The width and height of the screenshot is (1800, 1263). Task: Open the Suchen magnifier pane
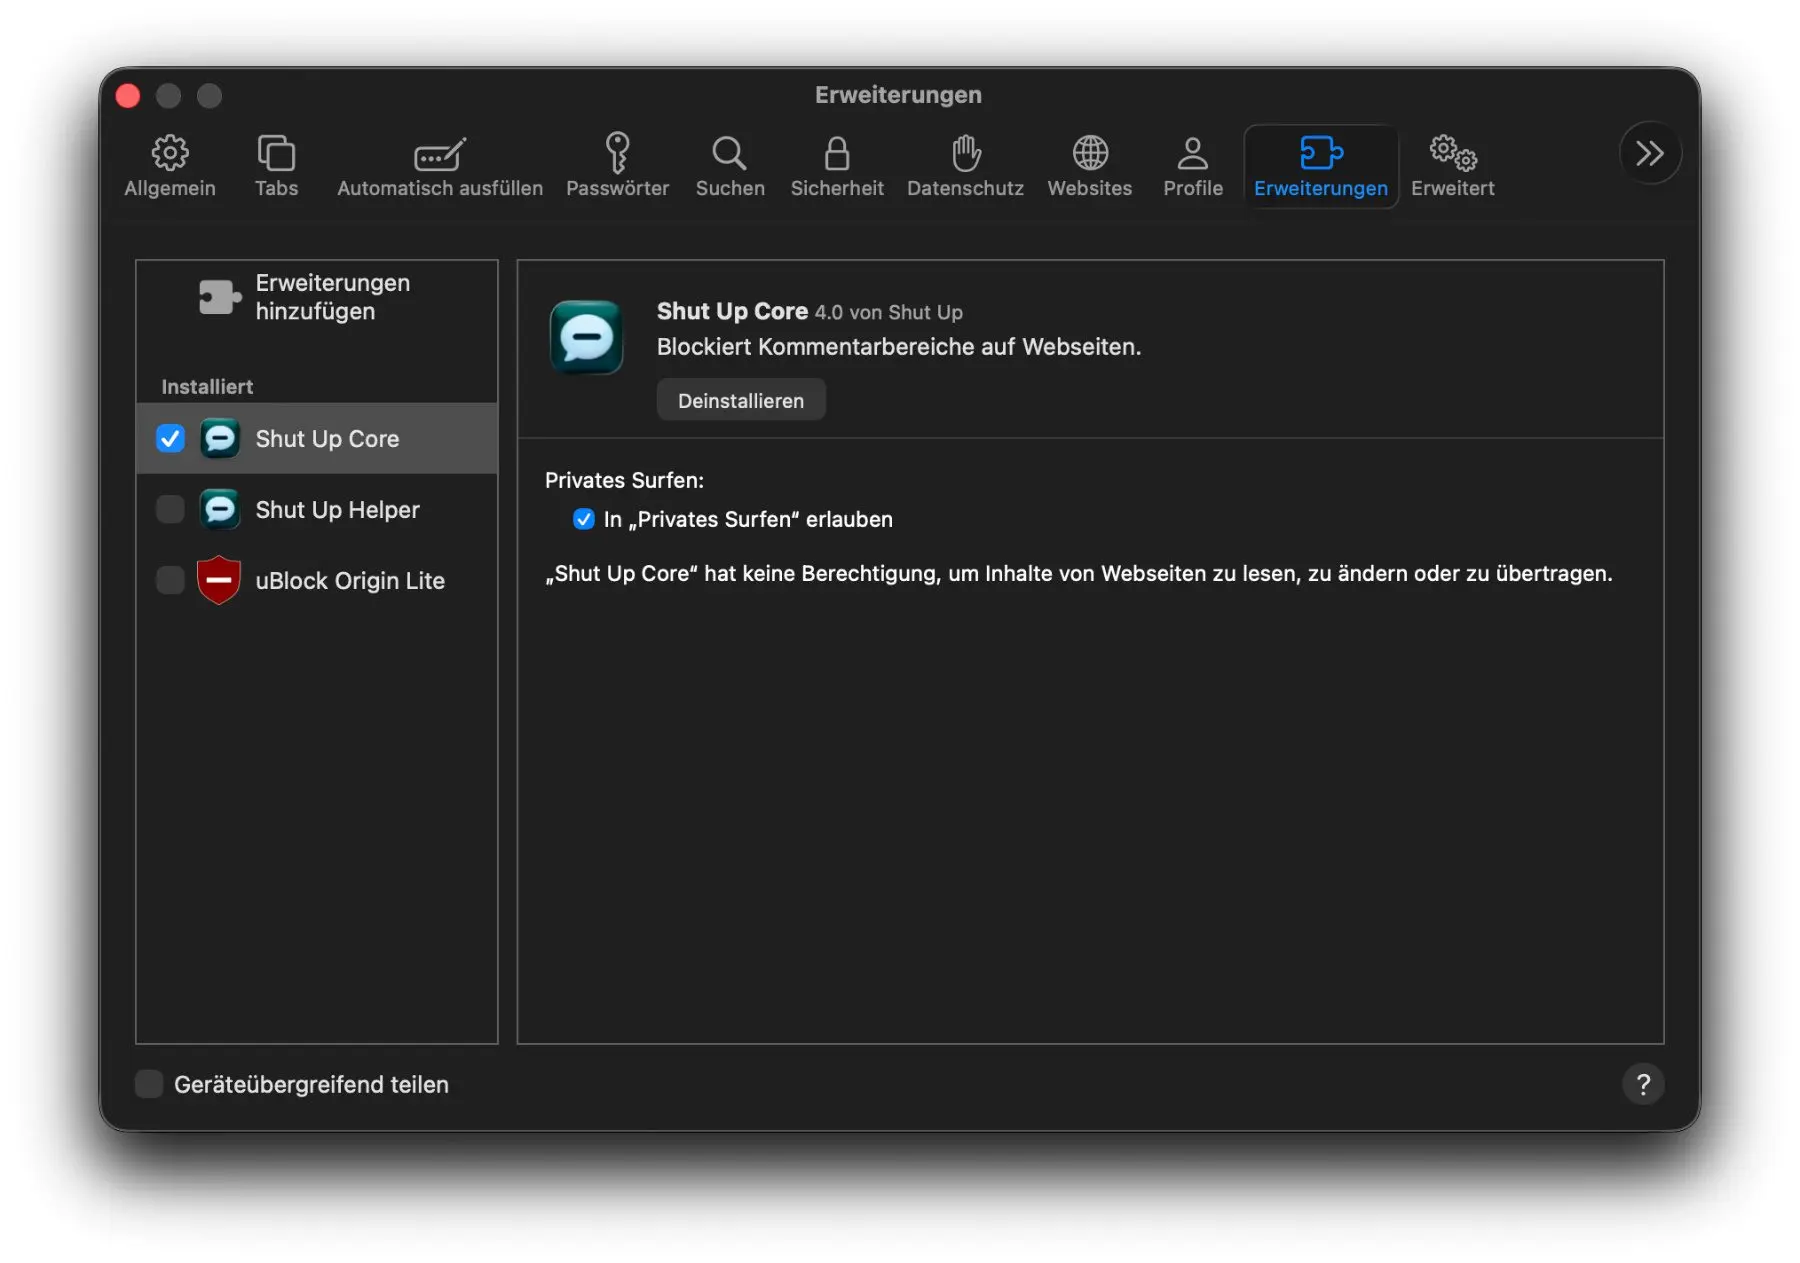(x=729, y=166)
